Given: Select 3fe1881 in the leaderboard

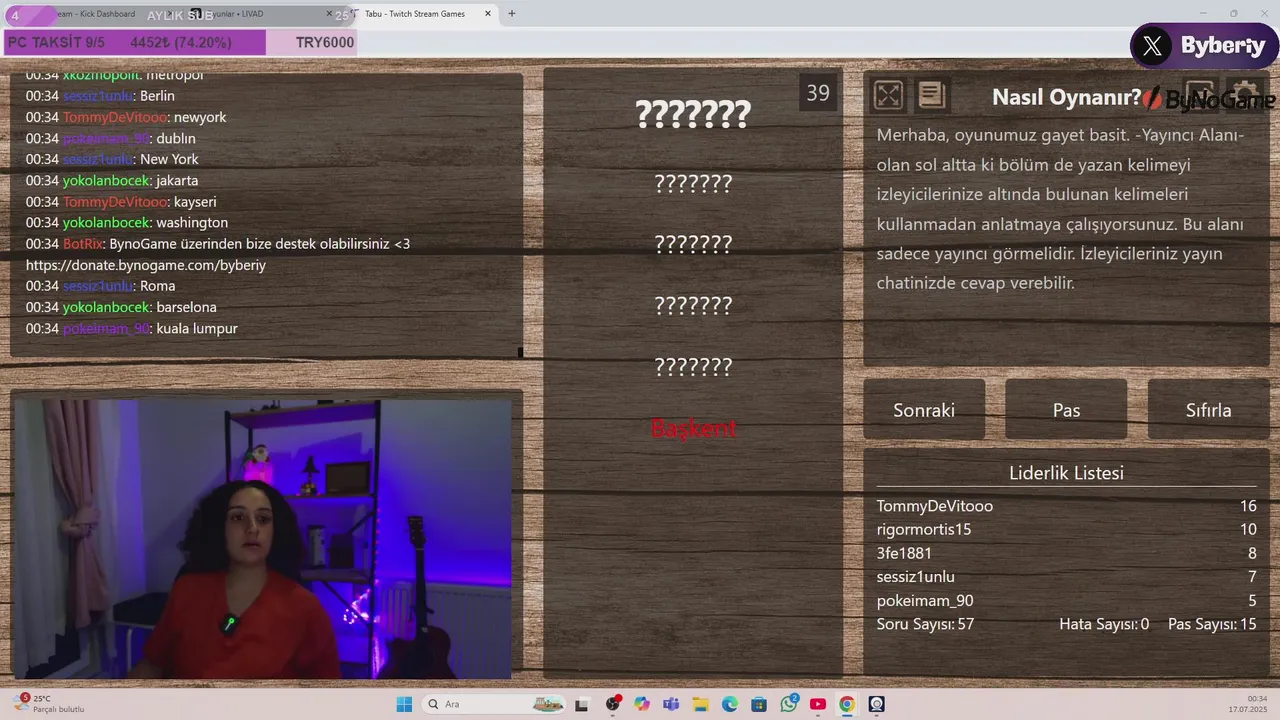Looking at the screenshot, I should [x=904, y=553].
